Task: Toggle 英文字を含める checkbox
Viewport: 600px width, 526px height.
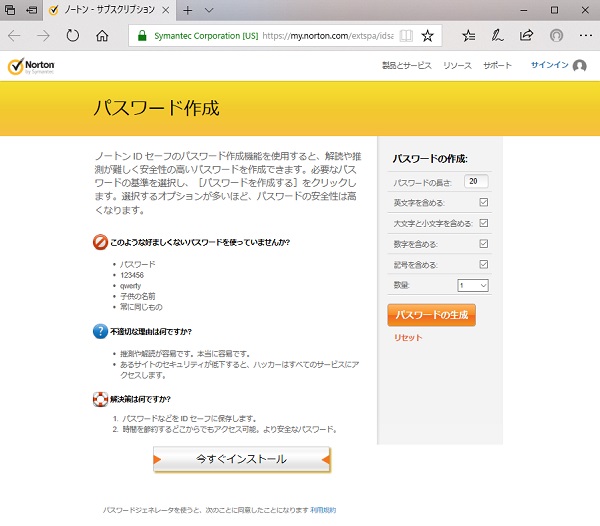Action: 483,202
